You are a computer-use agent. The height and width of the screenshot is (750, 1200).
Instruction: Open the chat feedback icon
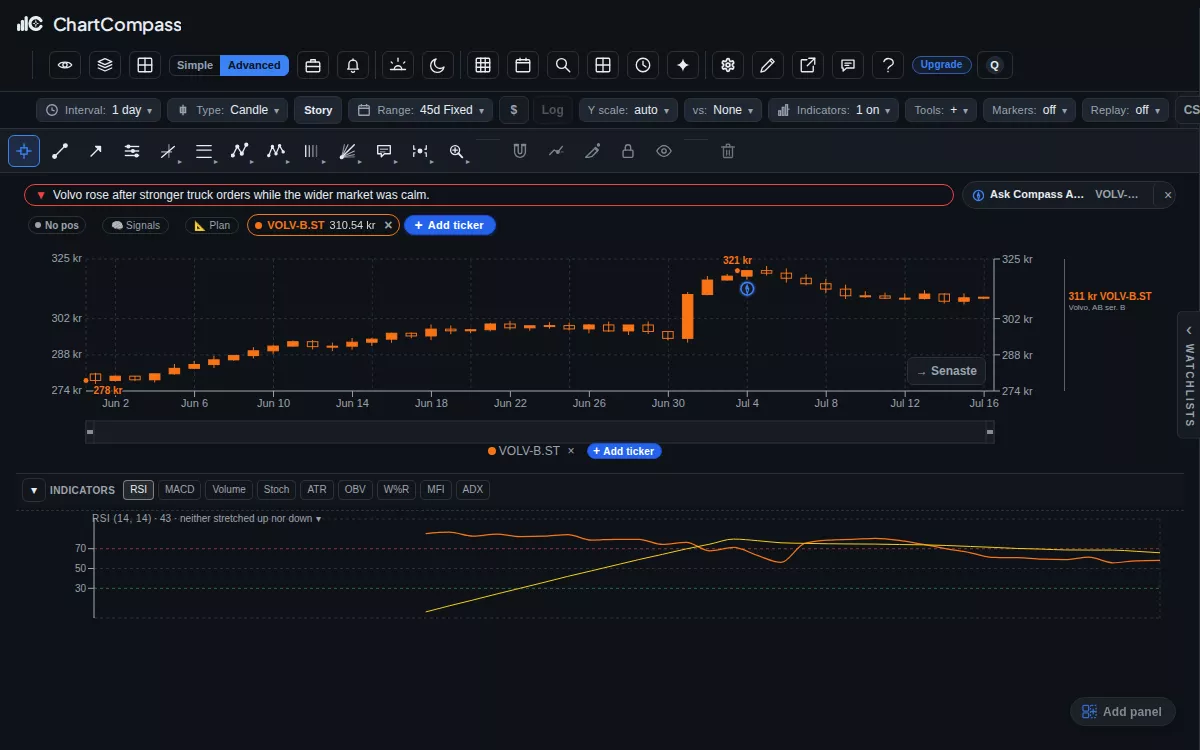click(848, 65)
